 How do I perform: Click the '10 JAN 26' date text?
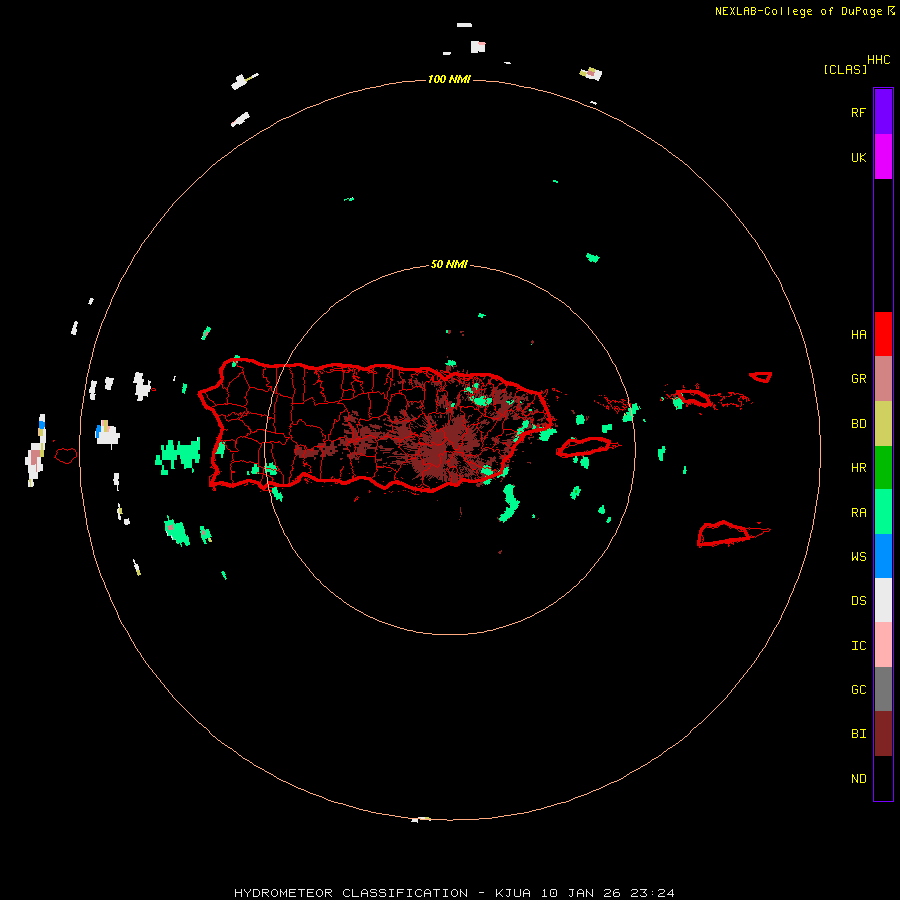coord(580,893)
